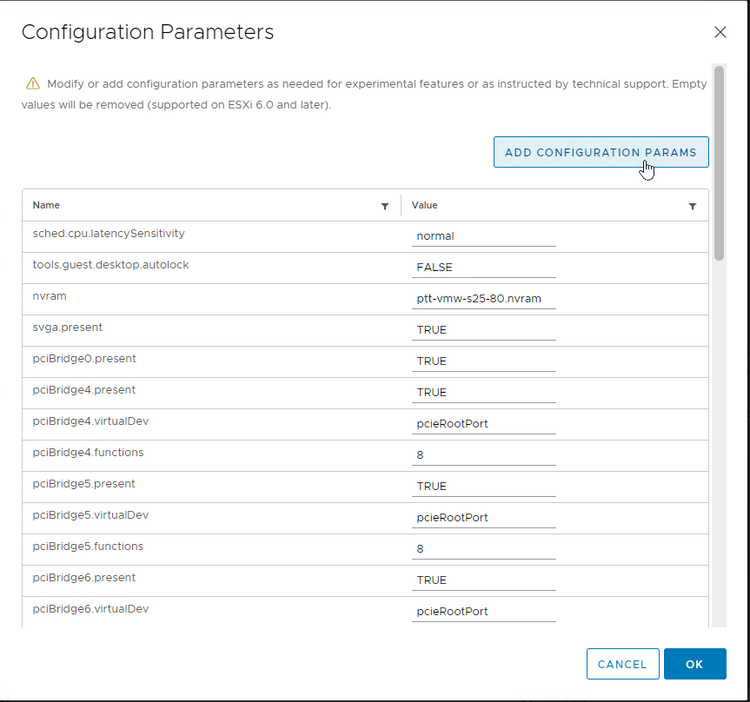This screenshot has width=750, height=702.
Task: Edit the pciBridge4.functions value field
Action: coord(484,455)
